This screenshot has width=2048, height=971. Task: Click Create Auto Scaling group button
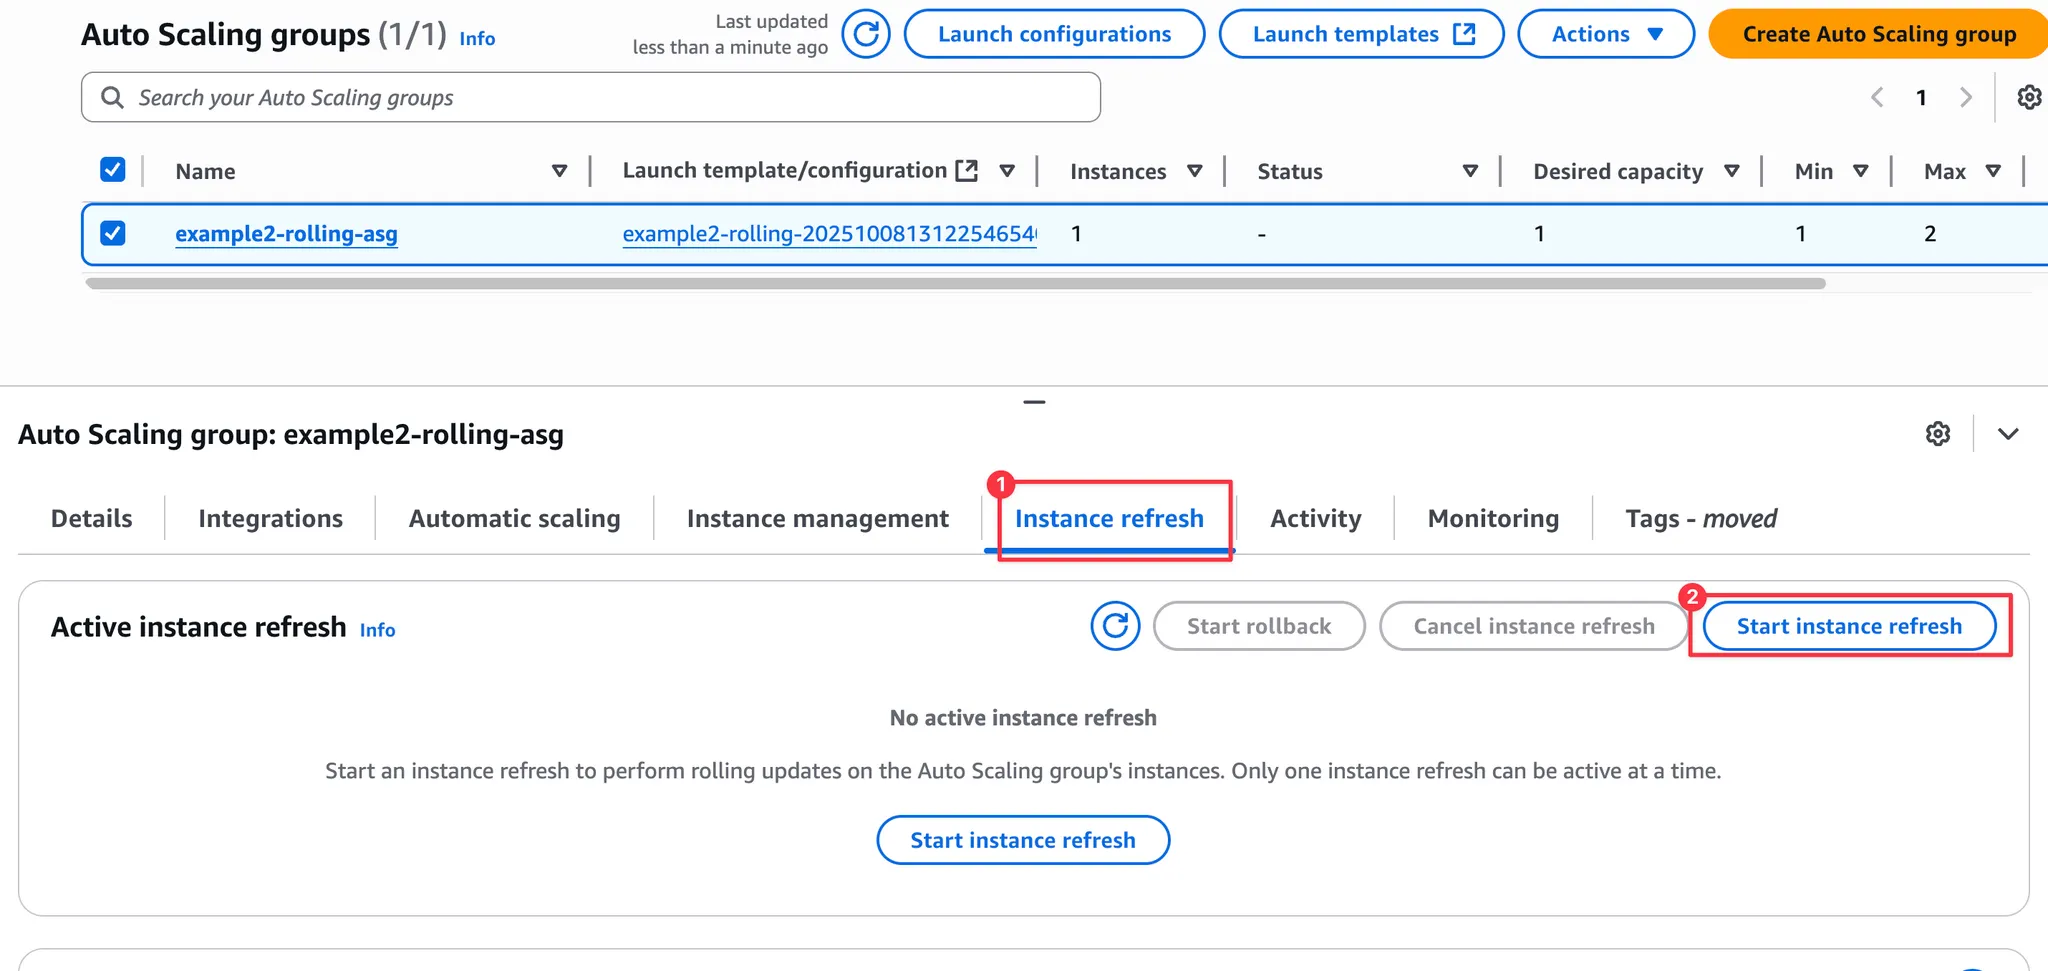coord(1879,34)
